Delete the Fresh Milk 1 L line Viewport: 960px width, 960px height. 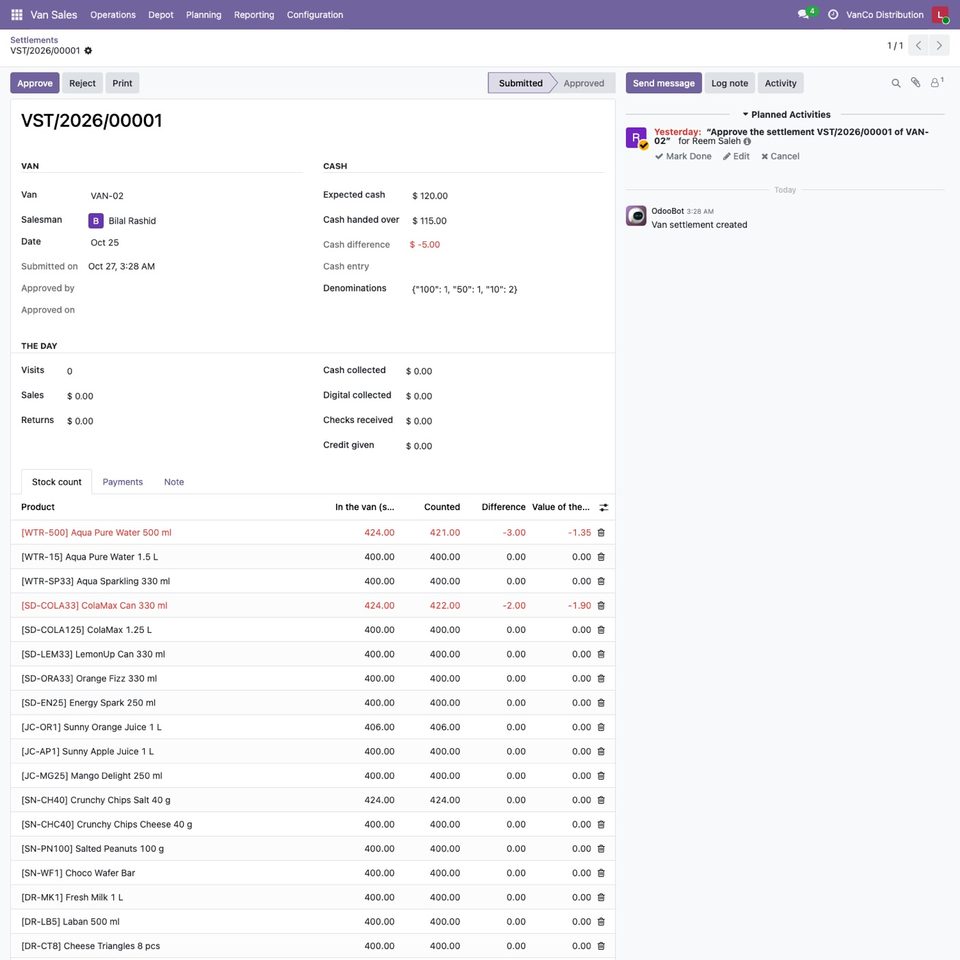click(601, 898)
